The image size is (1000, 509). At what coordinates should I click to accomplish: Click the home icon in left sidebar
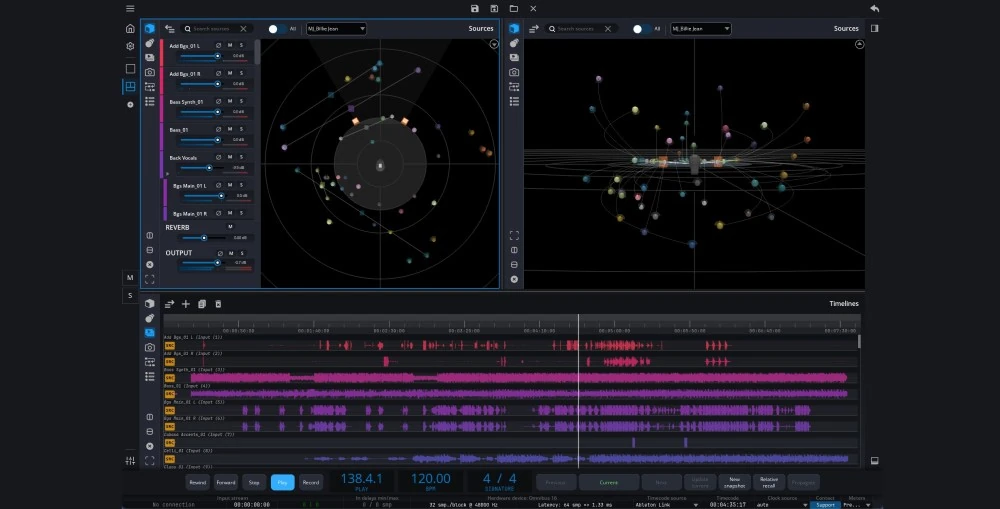click(130, 29)
